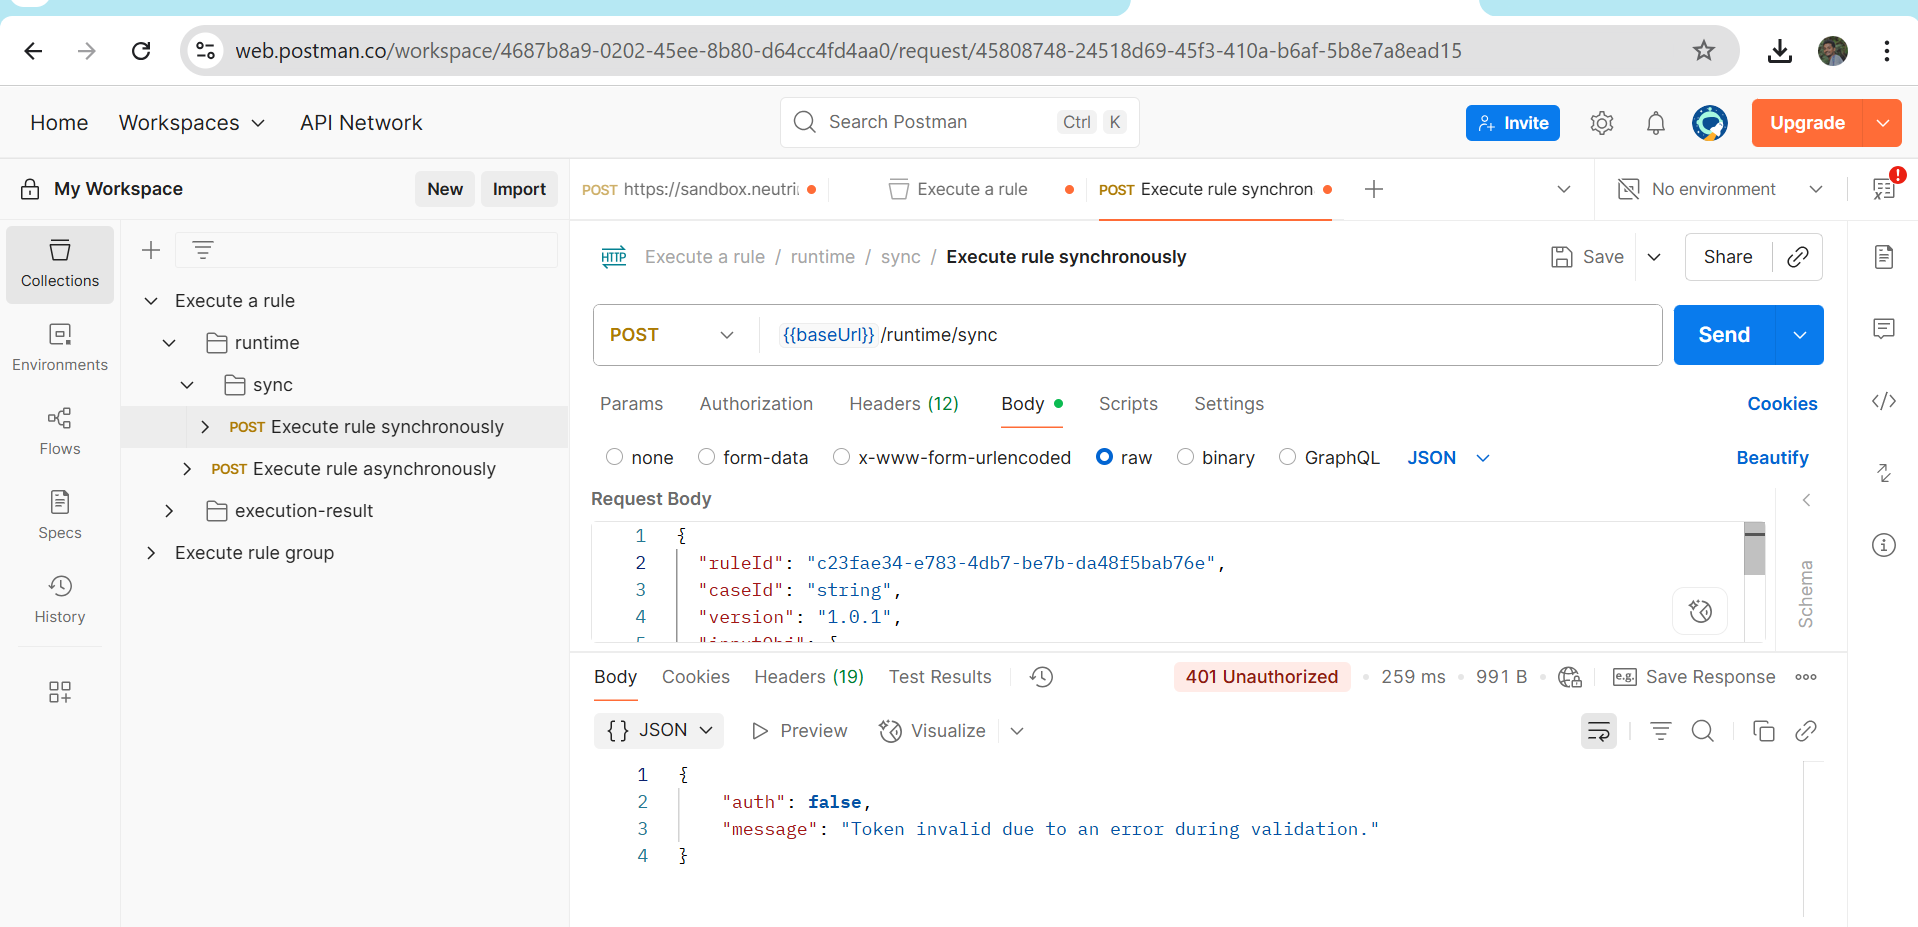Open the History sidebar panel
This screenshot has width=1918, height=927.
click(60, 600)
